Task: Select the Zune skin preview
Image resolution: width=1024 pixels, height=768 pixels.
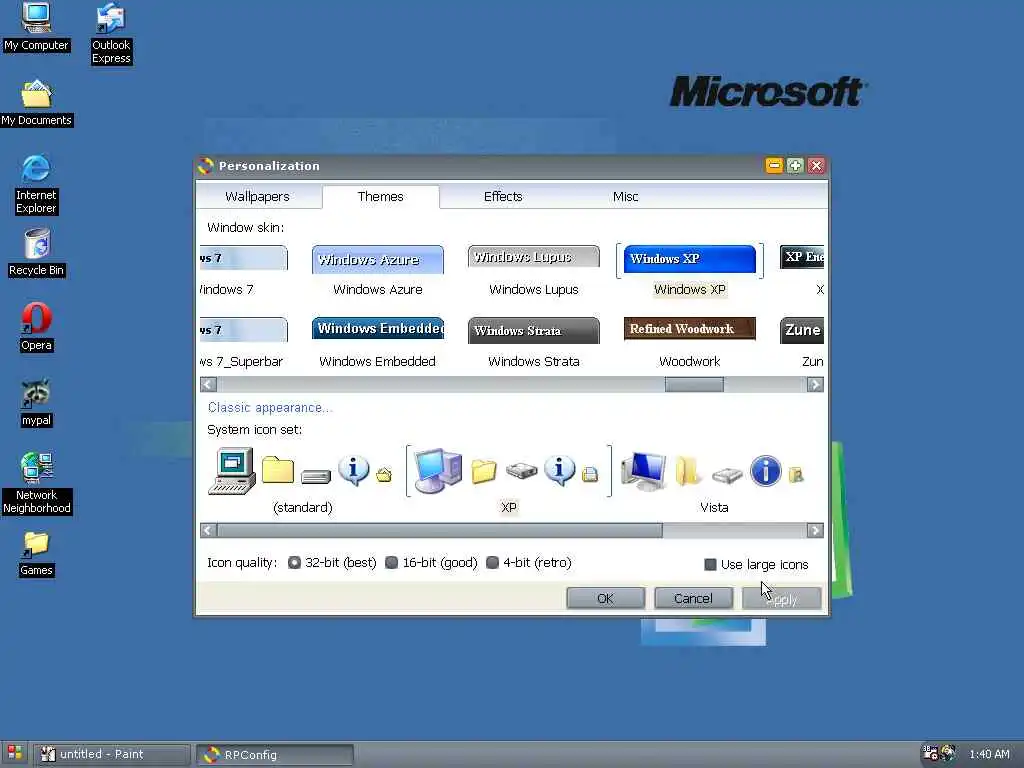Action: point(802,330)
